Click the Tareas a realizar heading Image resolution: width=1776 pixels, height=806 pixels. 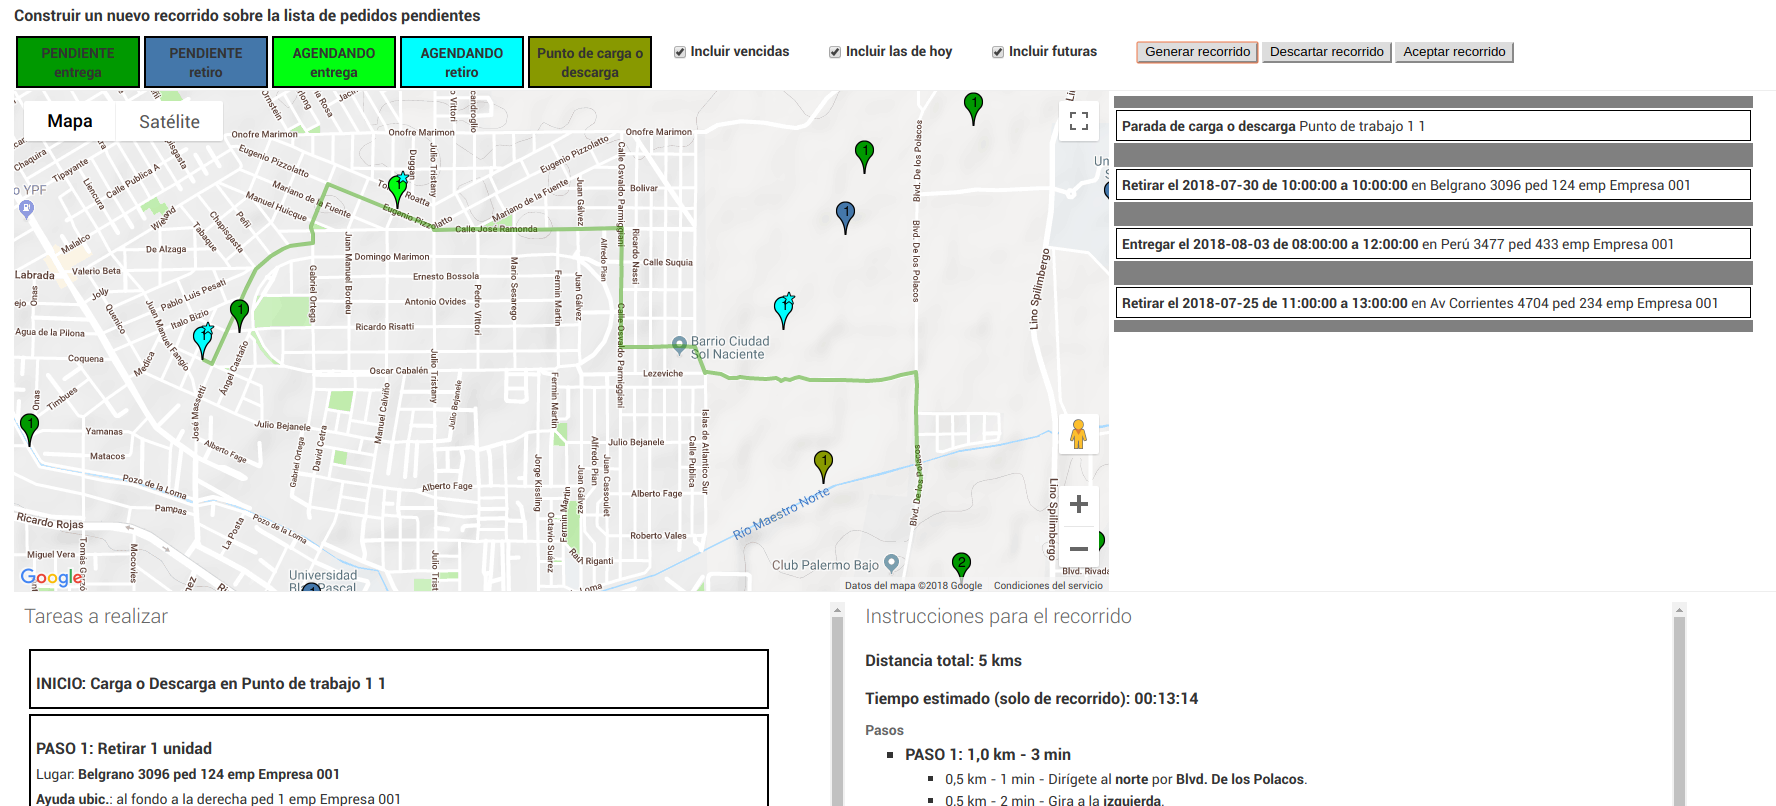96,616
